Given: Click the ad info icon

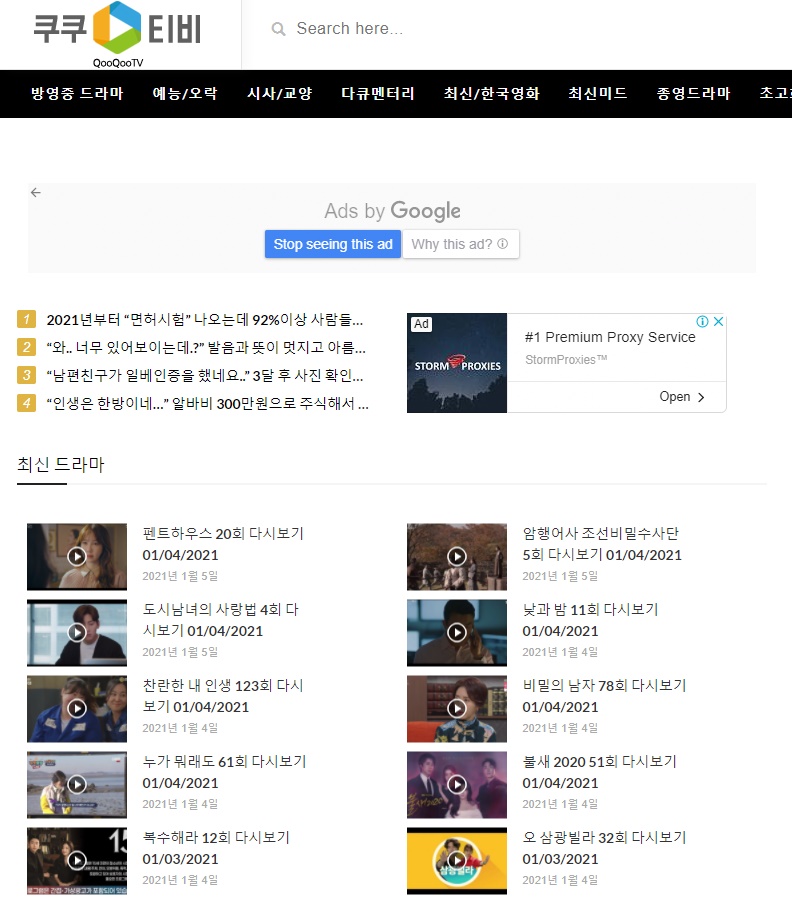Looking at the screenshot, I should click(x=702, y=321).
